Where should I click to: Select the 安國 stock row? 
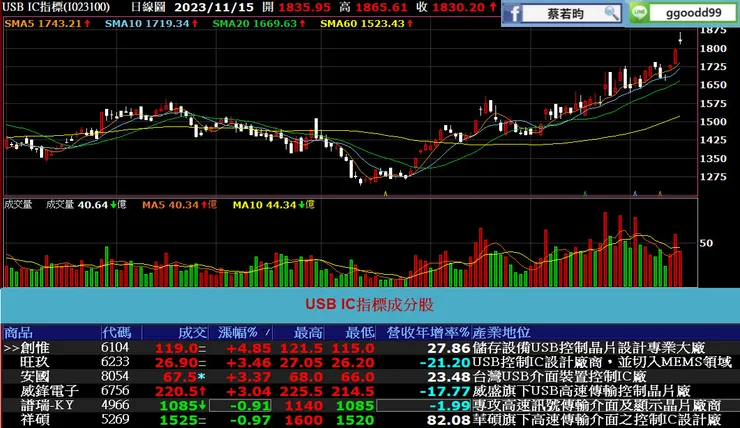tap(370, 377)
